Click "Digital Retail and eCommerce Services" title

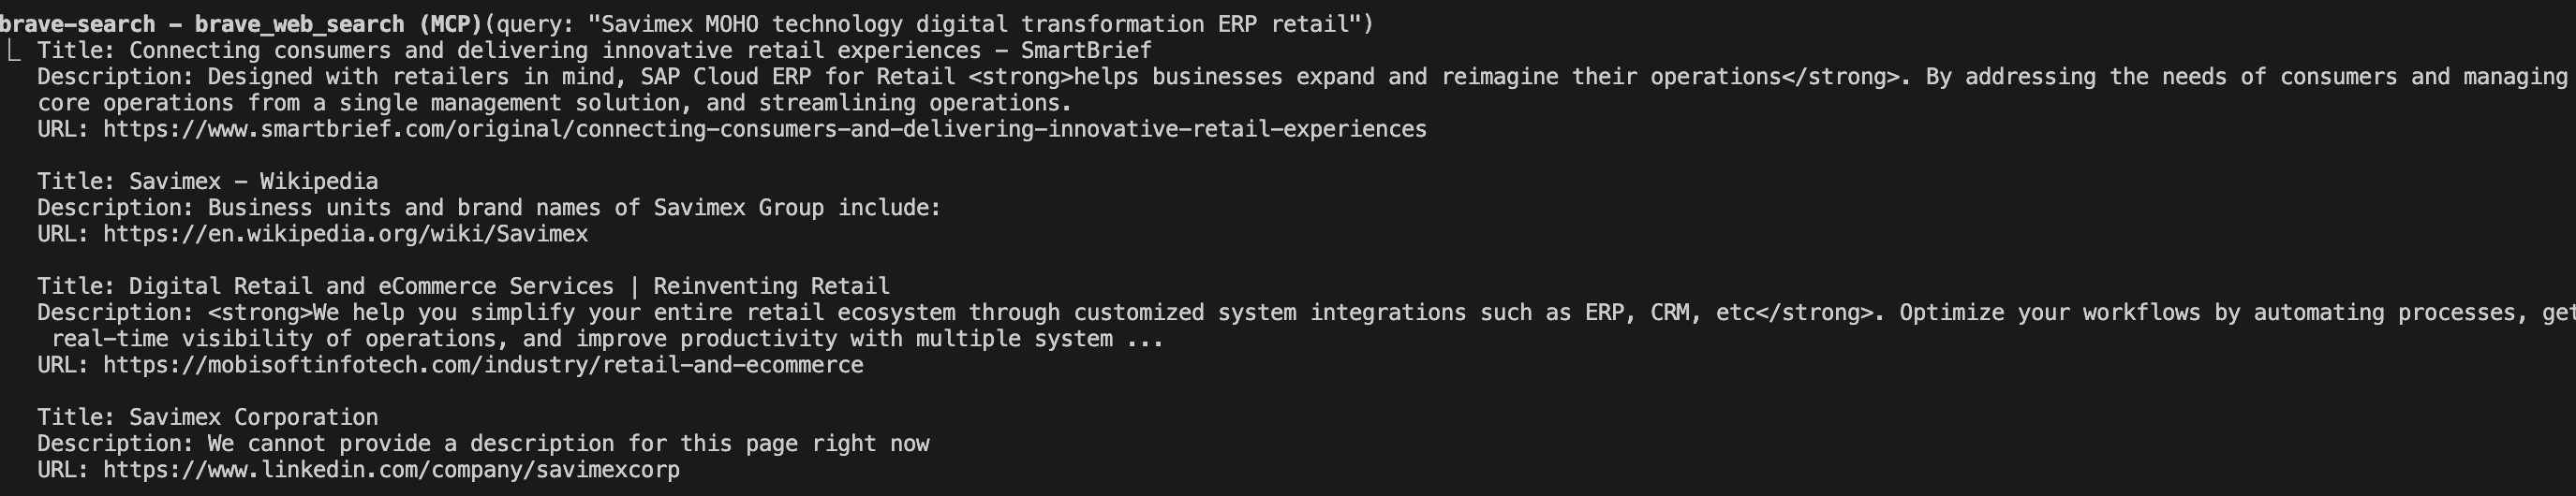tap(371, 286)
